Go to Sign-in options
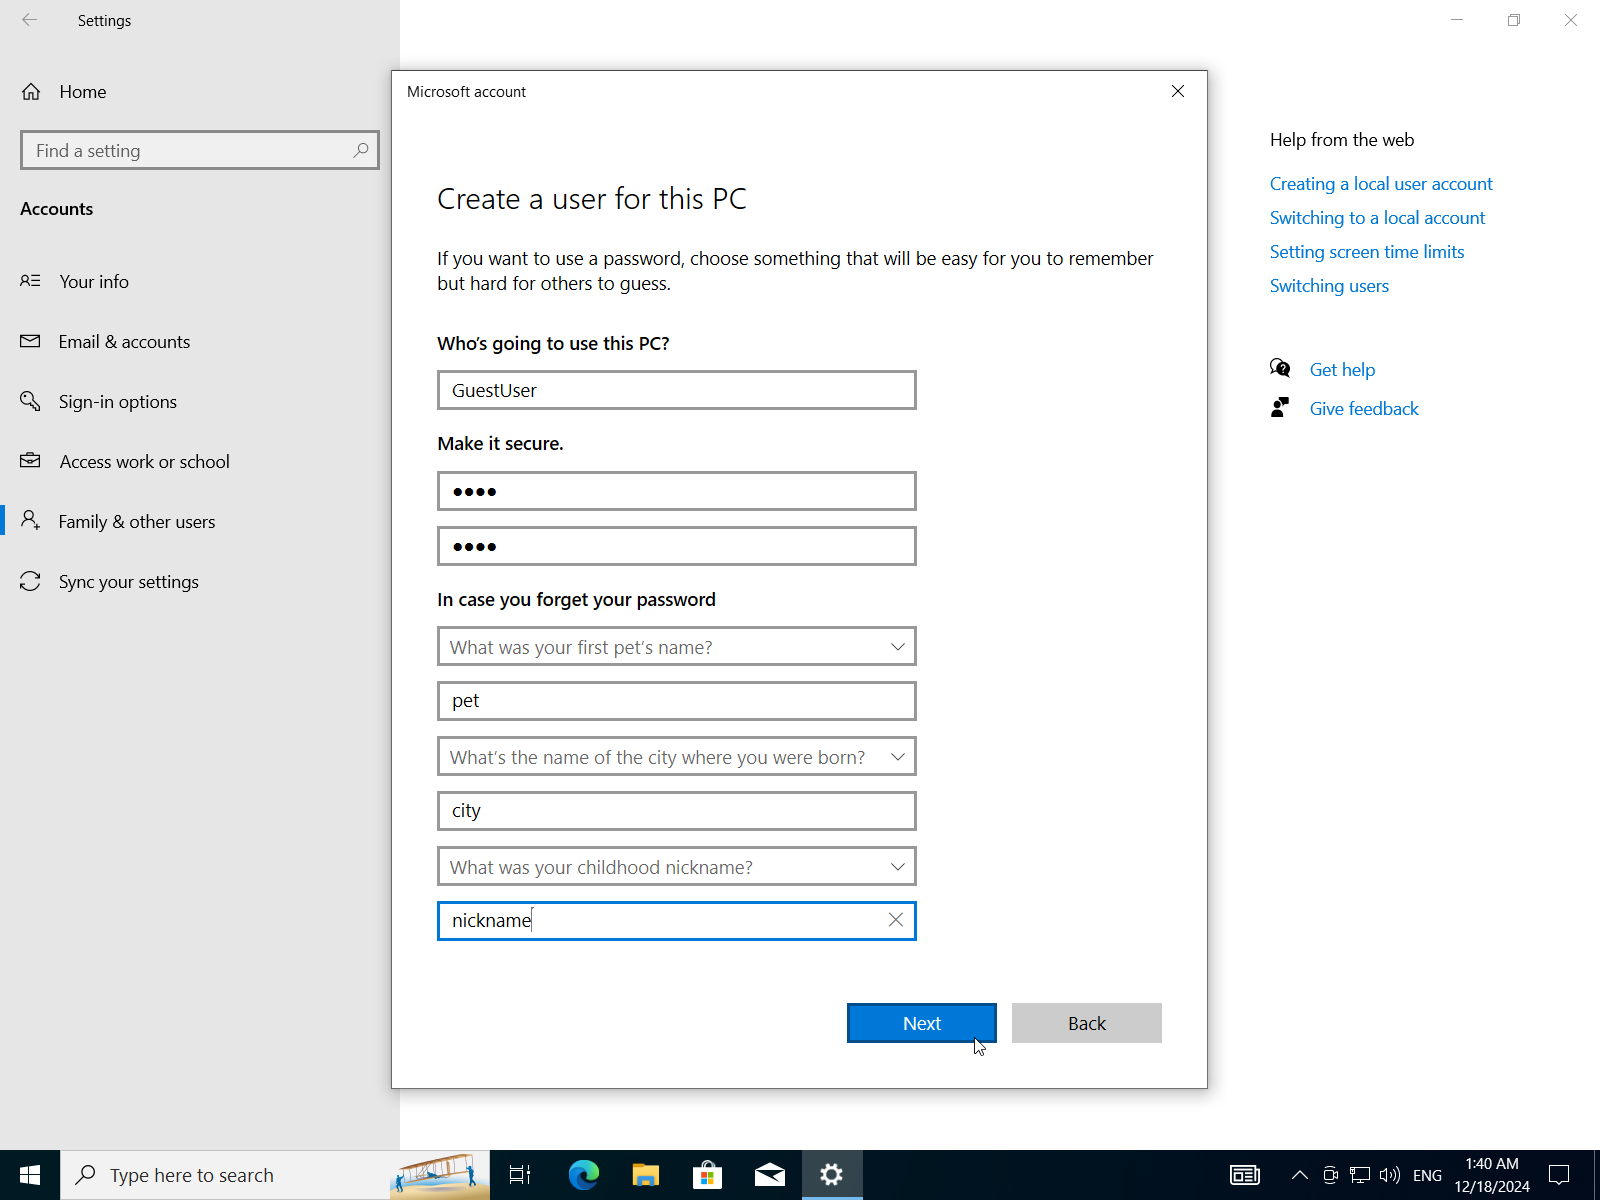This screenshot has width=1600, height=1200. [x=117, y=402]
